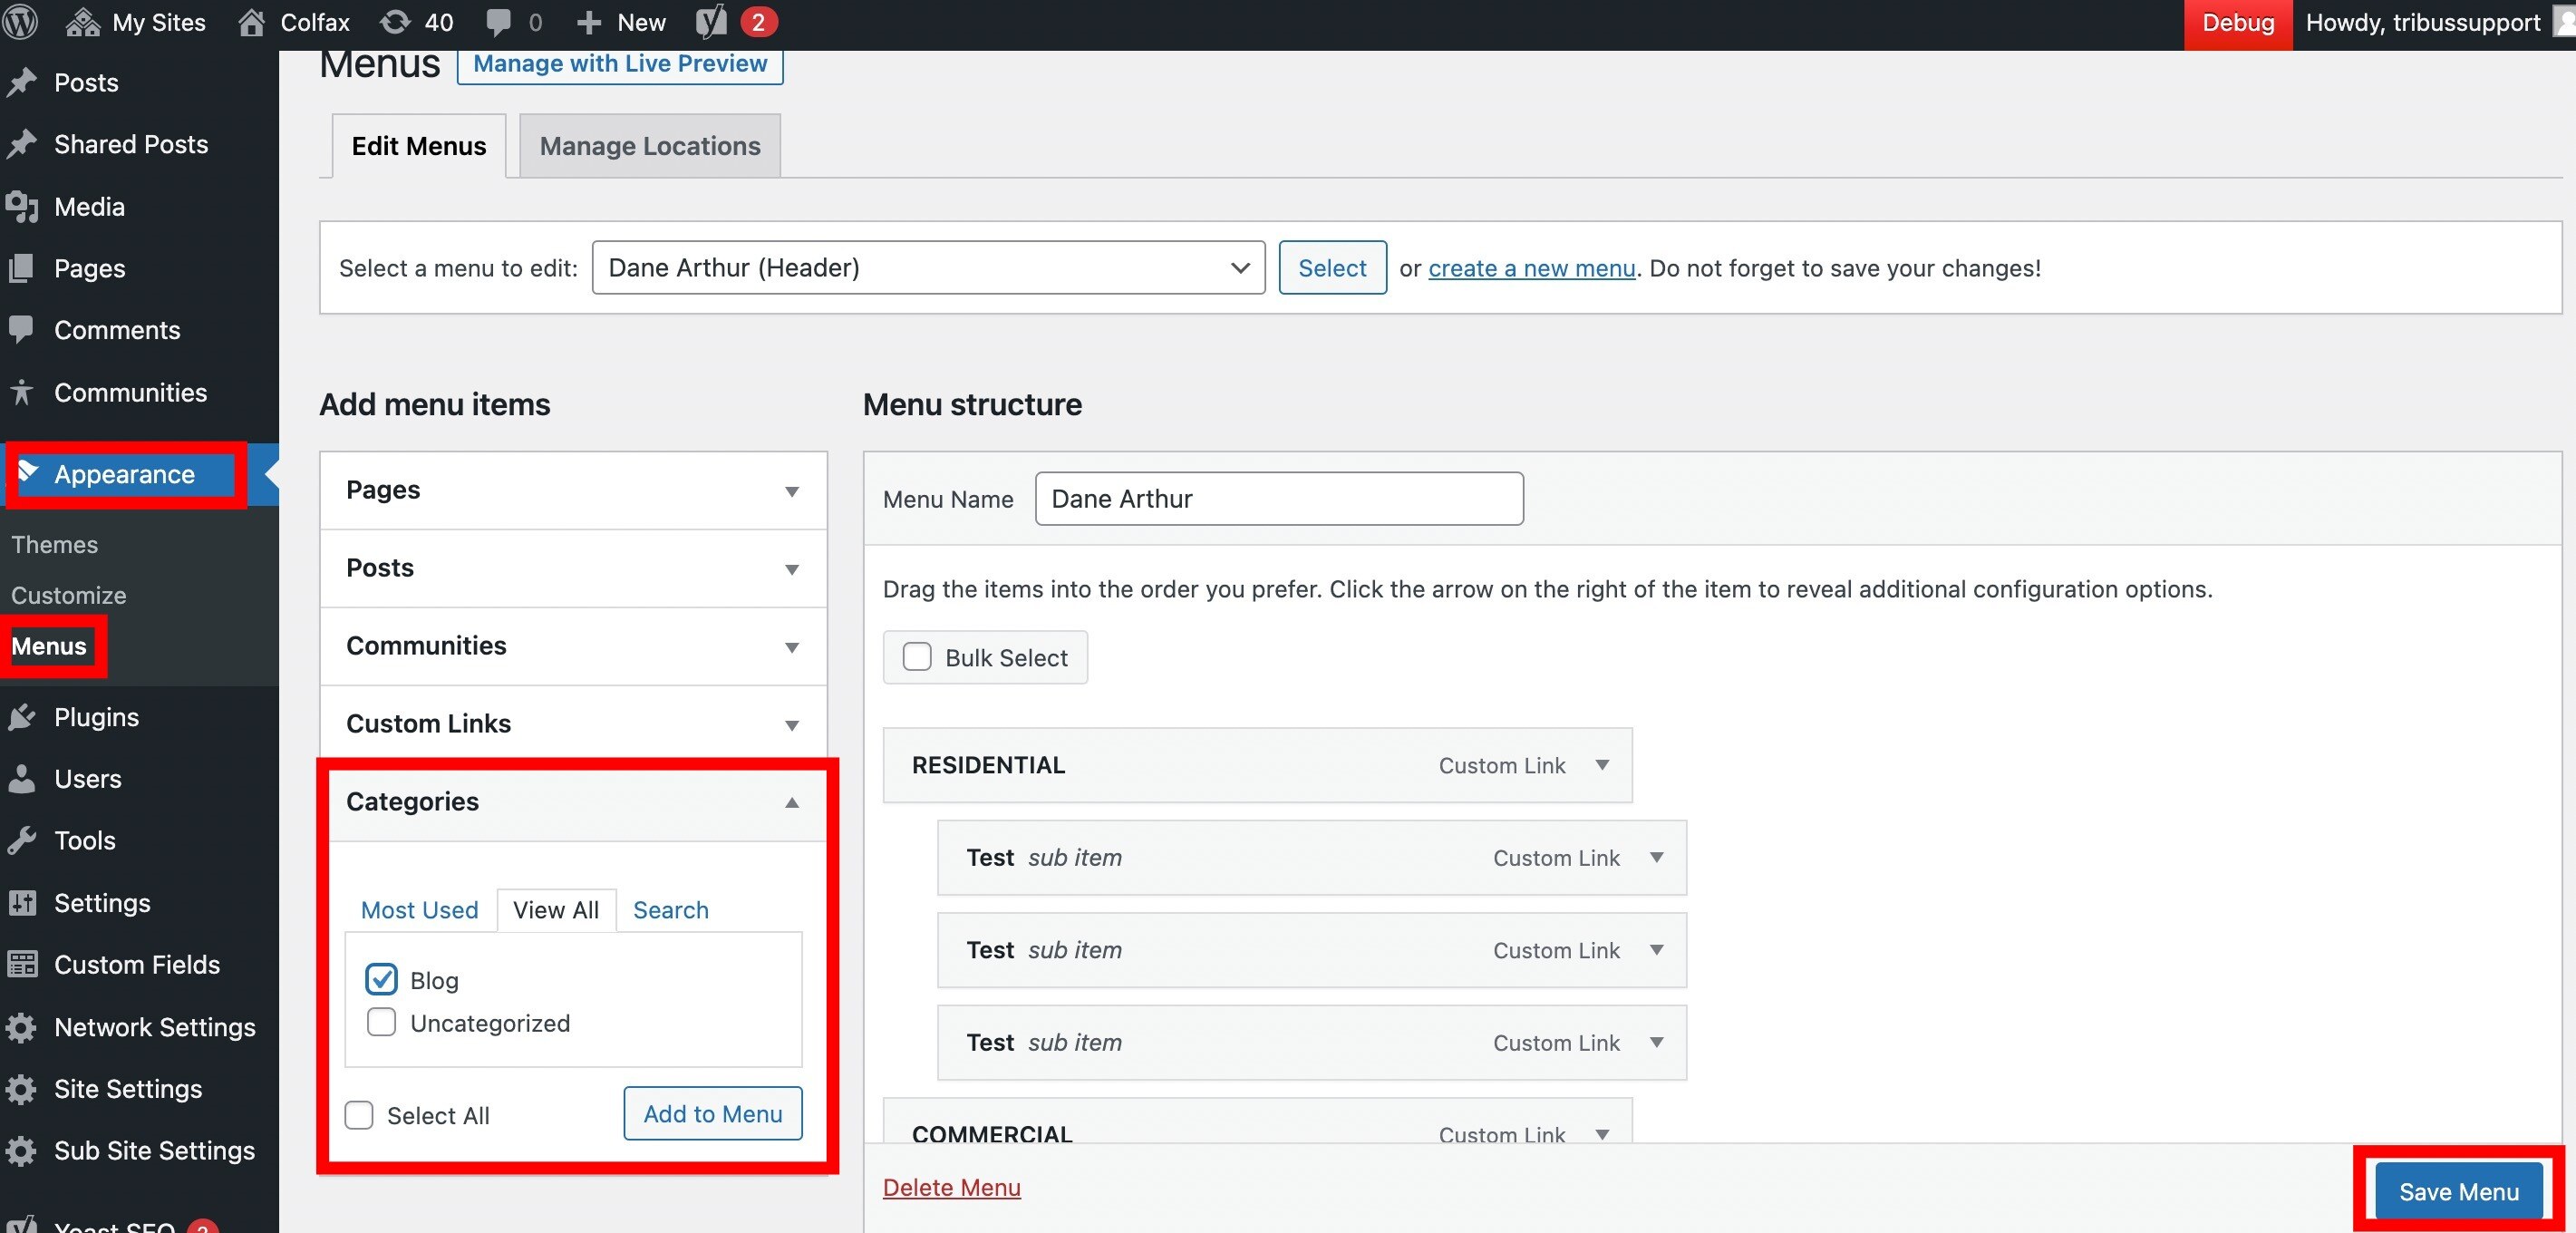2576x1233 pixels.
Task: Open Sub Site Settings gear icon
Action: point(22,1150)
